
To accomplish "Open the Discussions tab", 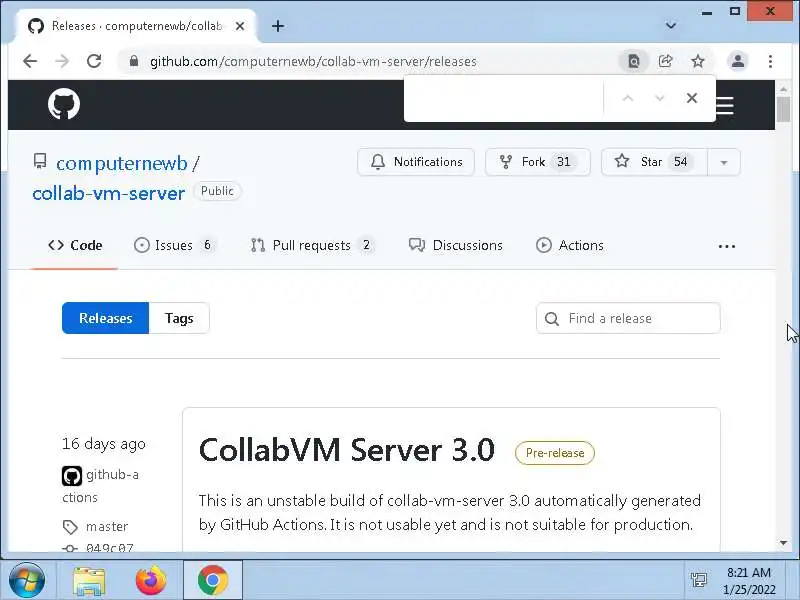I will click(456, 245).
